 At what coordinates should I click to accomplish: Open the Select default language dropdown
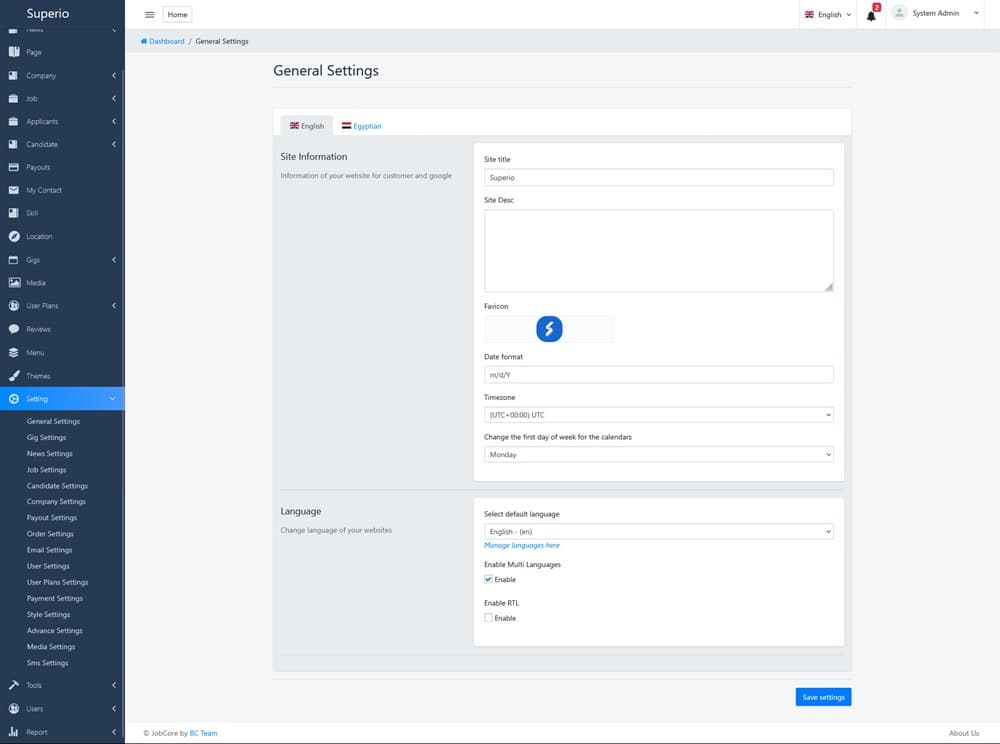tap(658, 532)
